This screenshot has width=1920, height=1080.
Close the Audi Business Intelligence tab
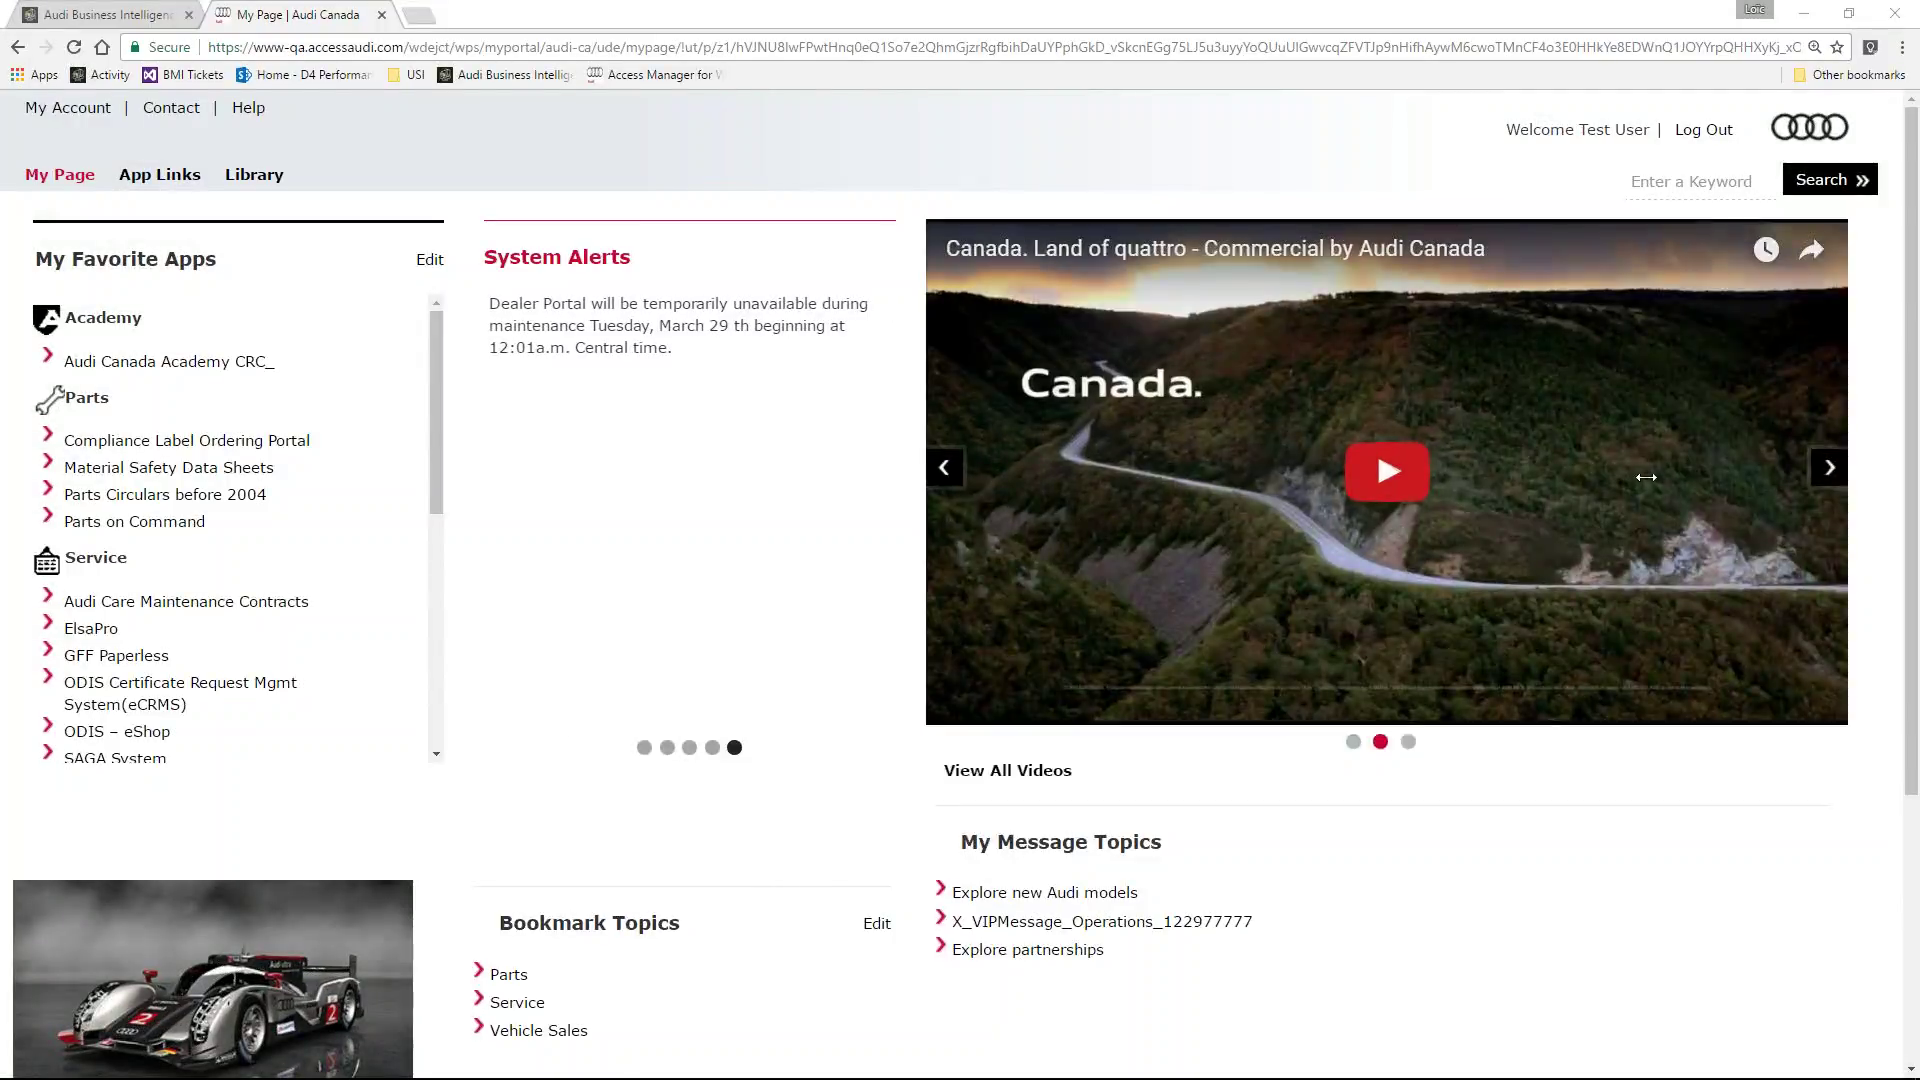188,15
